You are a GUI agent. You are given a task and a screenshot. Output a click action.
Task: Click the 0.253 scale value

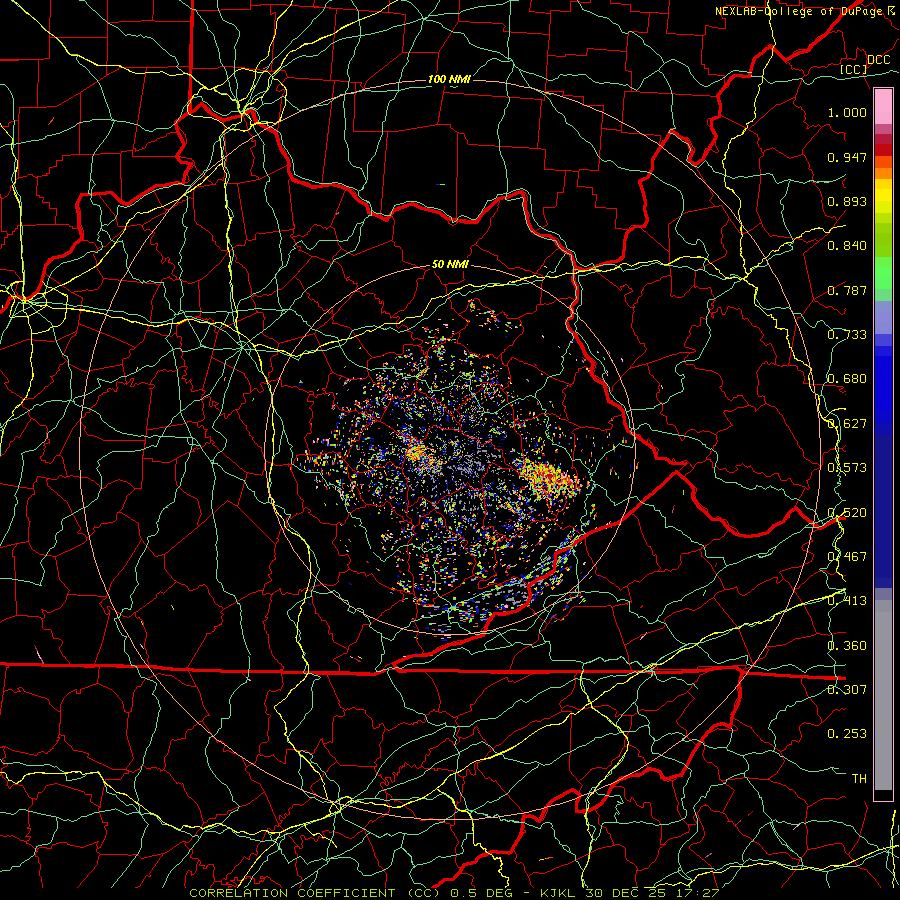click(x=847, y=734)
